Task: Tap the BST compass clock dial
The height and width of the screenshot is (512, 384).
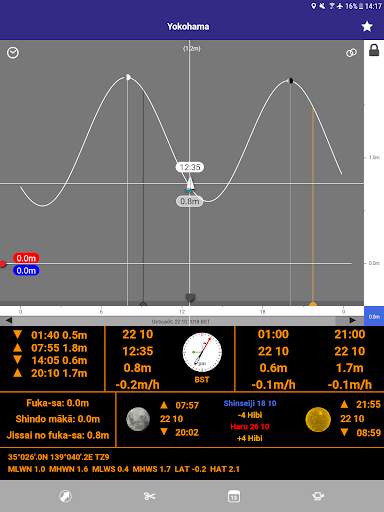Action: (202, 352)
